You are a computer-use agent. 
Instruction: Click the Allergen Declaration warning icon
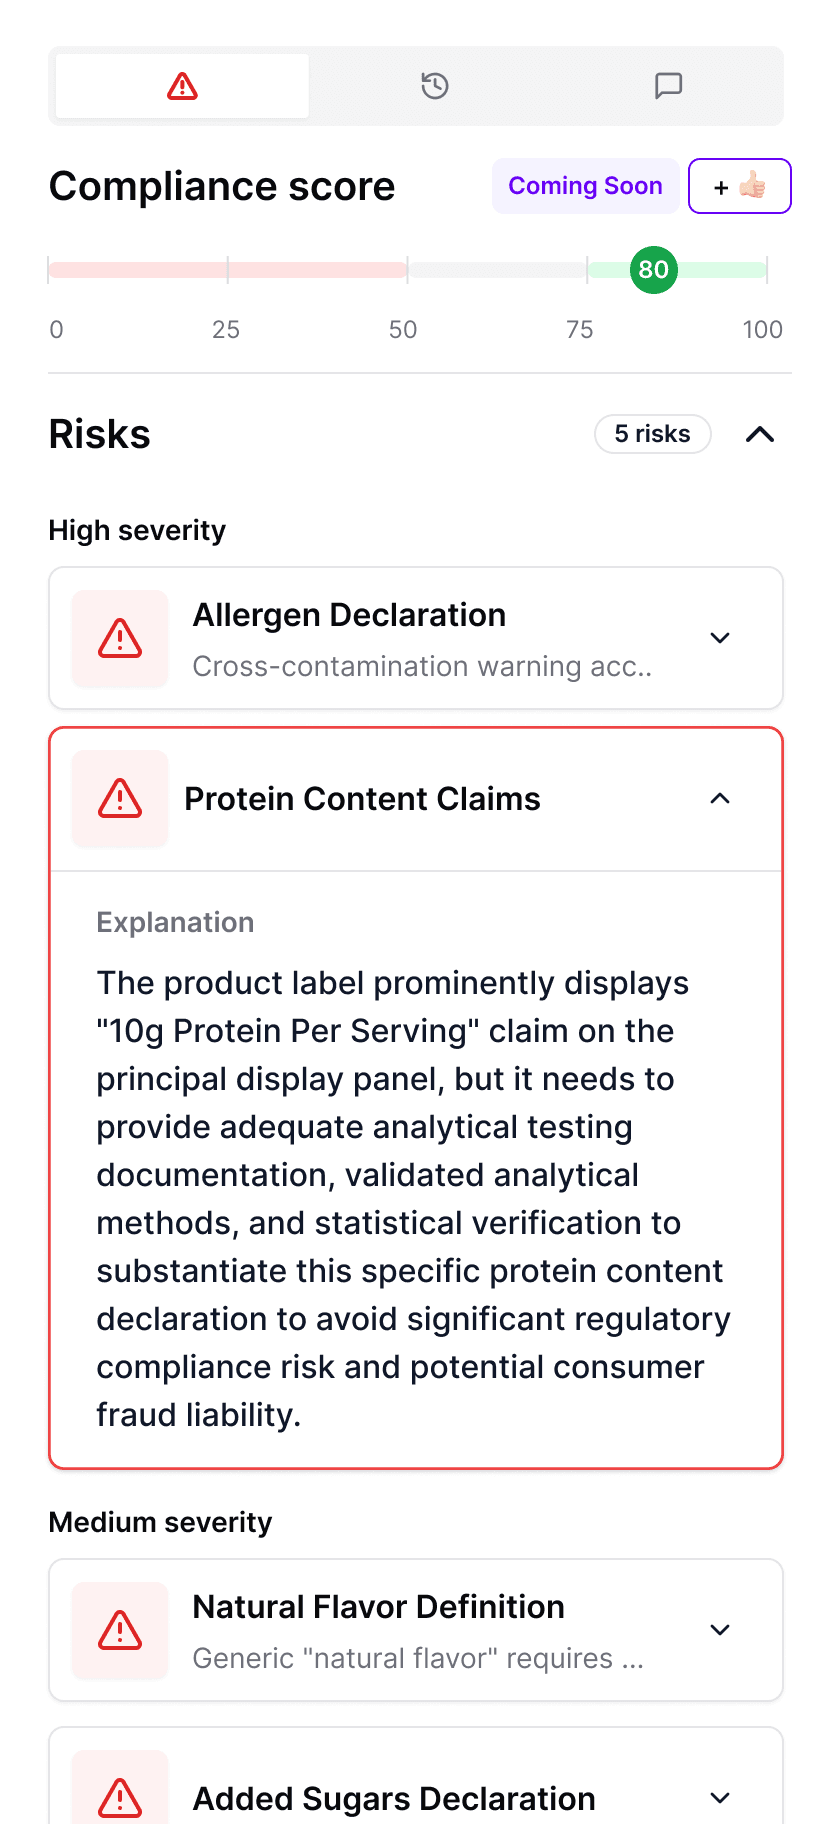pos(120,639)
